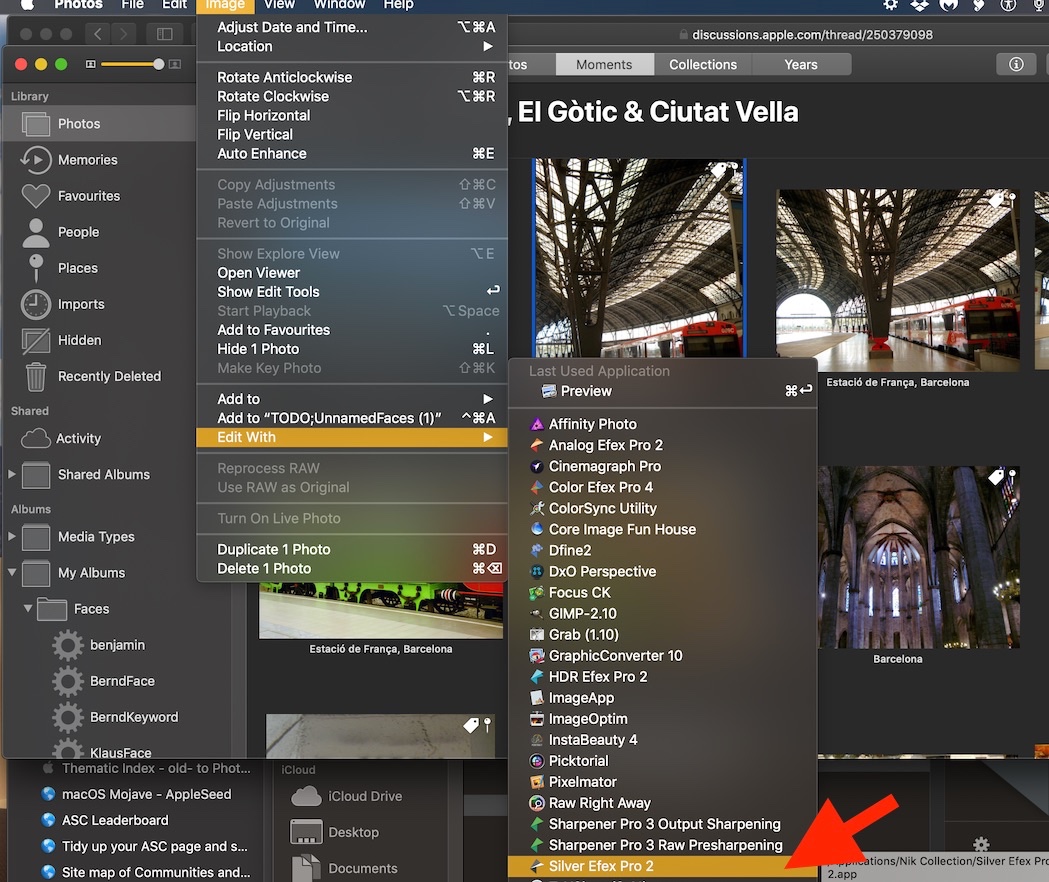The image size is (1049, 882).
Task: Open Pixelmator entry
Action: (662, 782)
